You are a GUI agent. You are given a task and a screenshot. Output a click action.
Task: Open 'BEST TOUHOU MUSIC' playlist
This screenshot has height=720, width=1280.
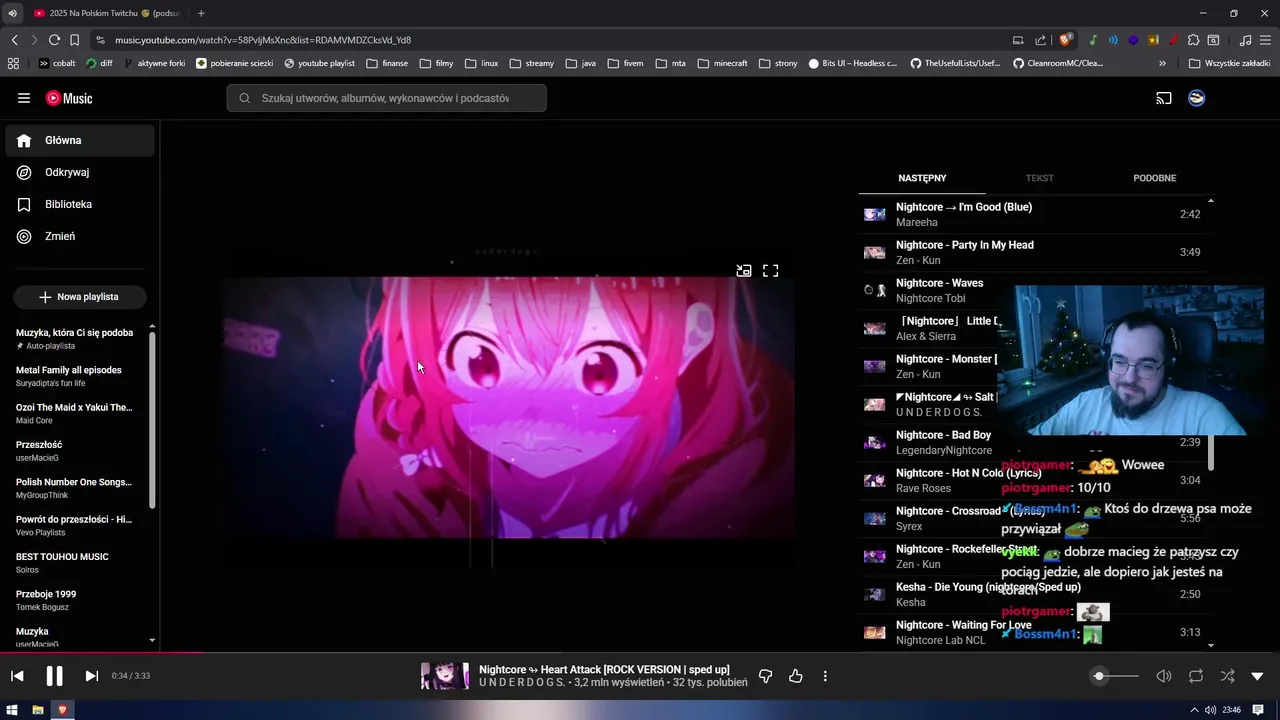pyautogui.click(x=76, y=563)
